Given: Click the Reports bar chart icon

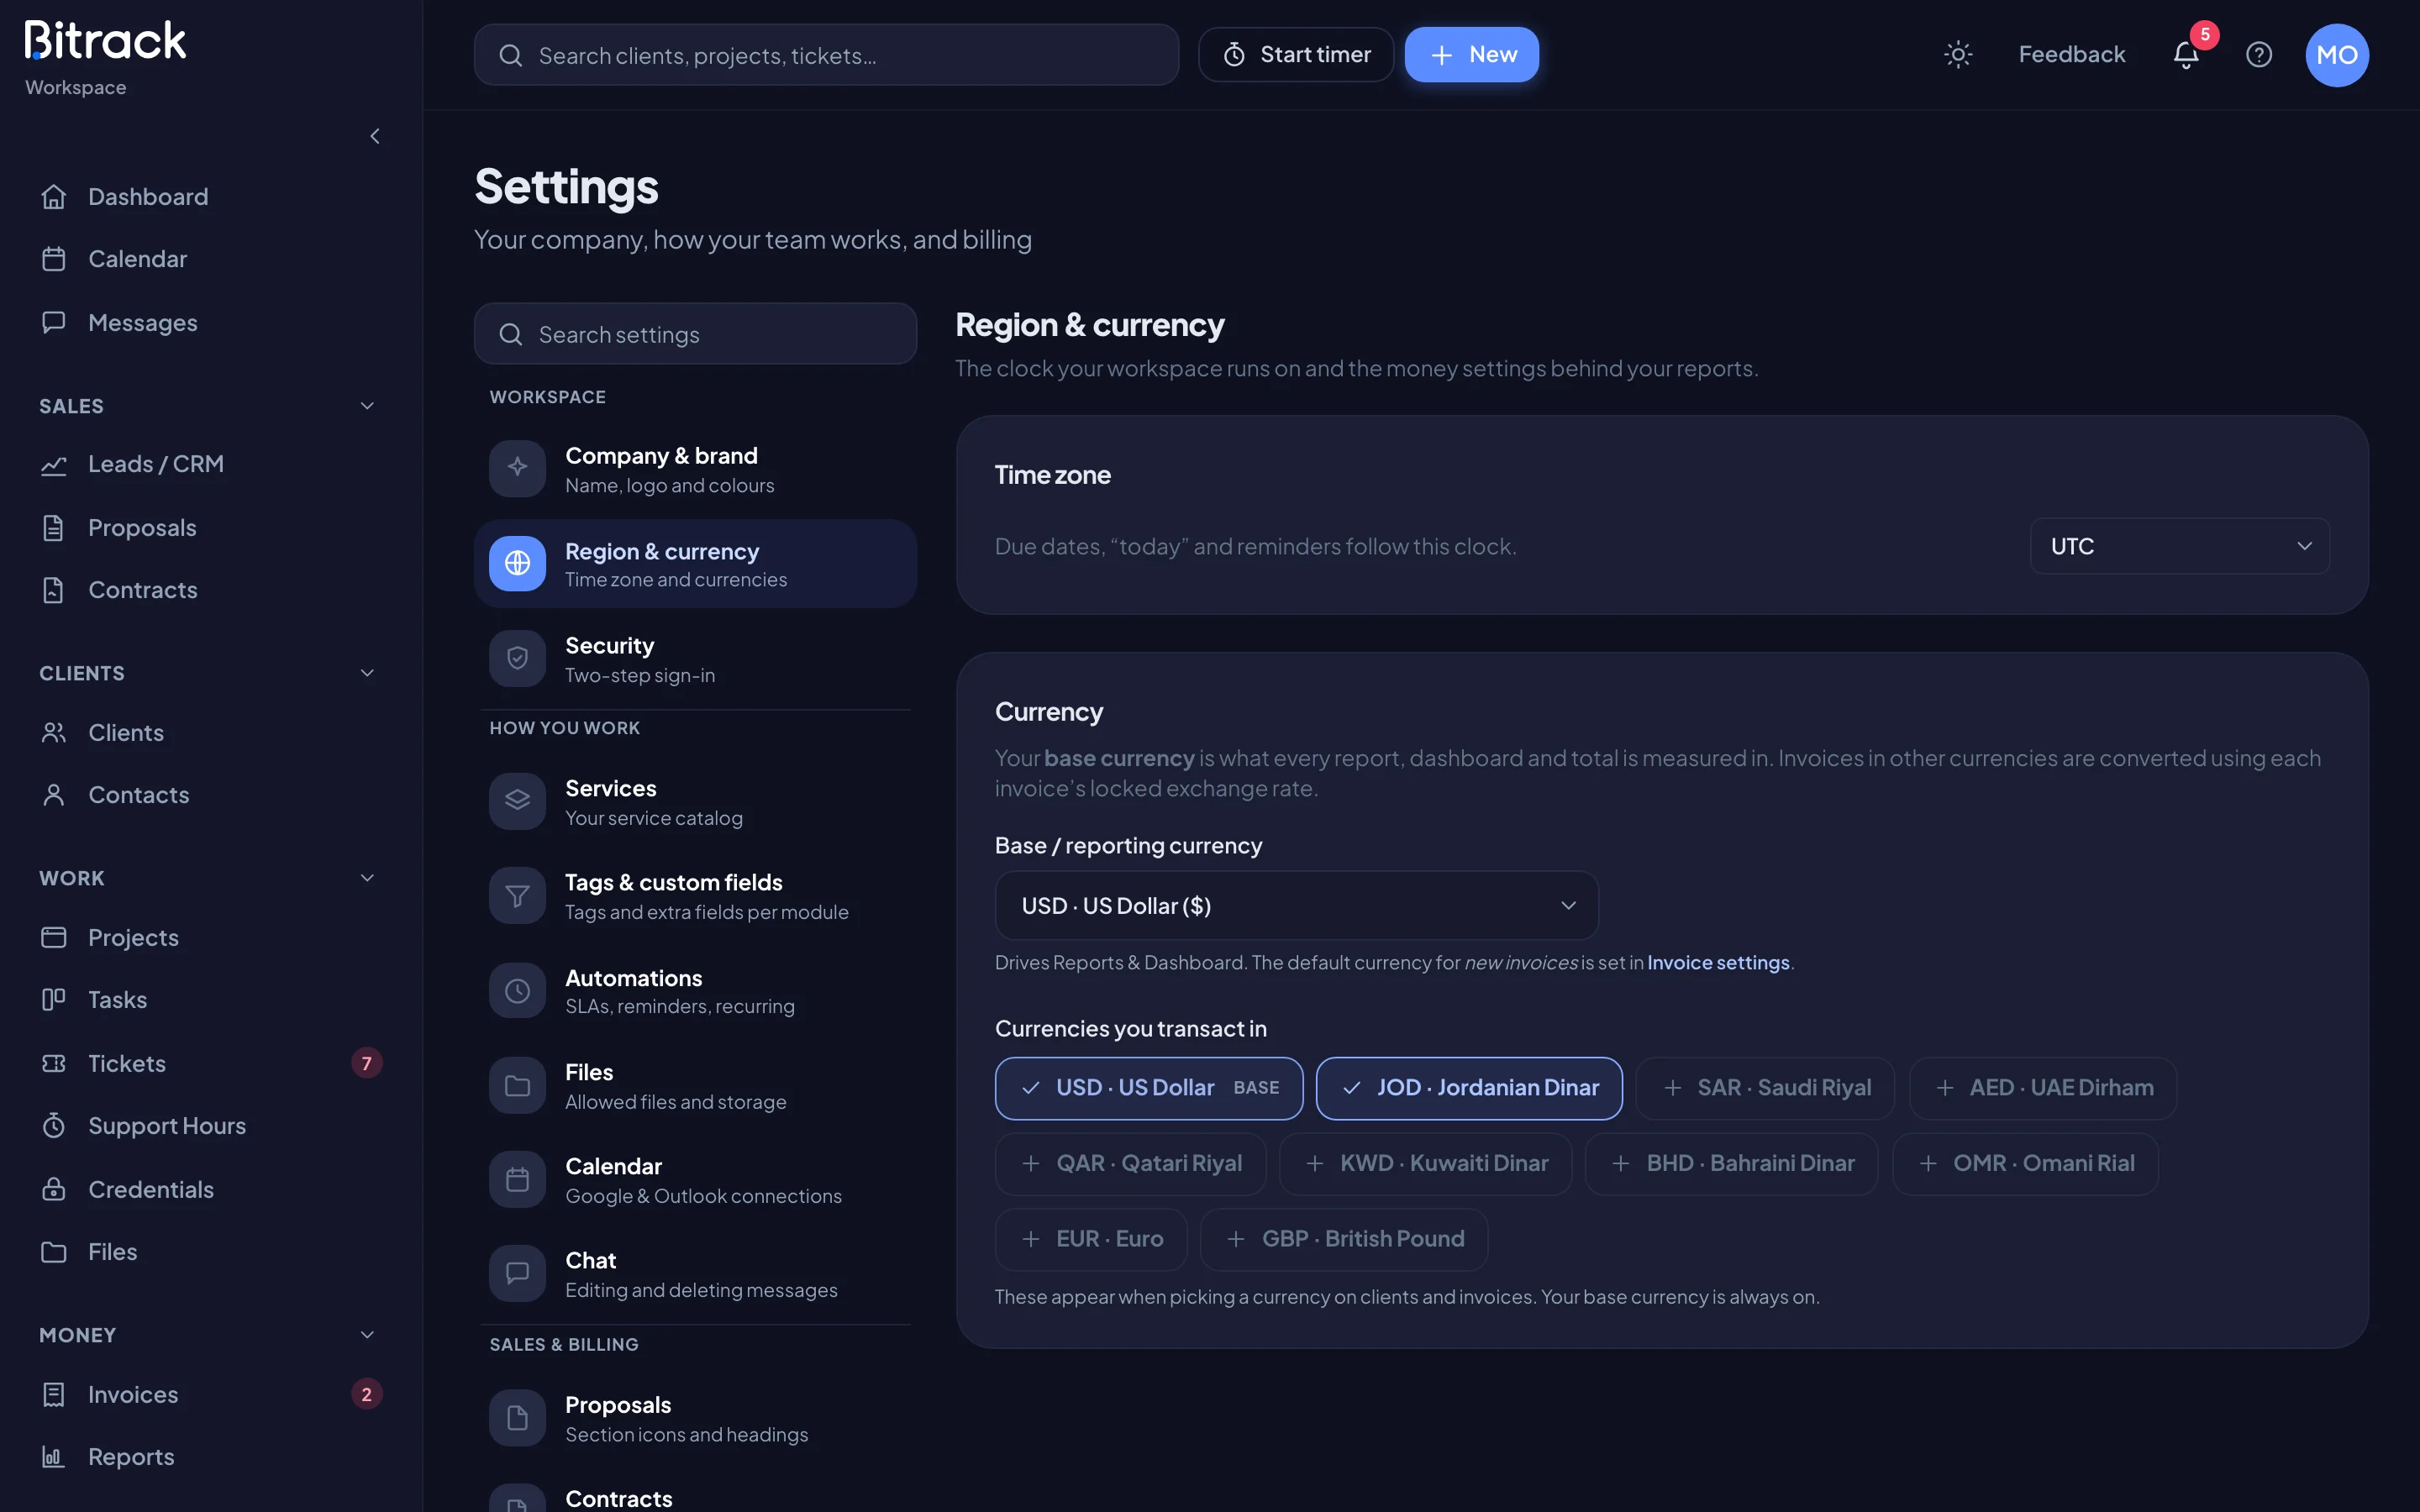Looking at the screenshot, I should pyautogui.click(x=54, y=1457).
